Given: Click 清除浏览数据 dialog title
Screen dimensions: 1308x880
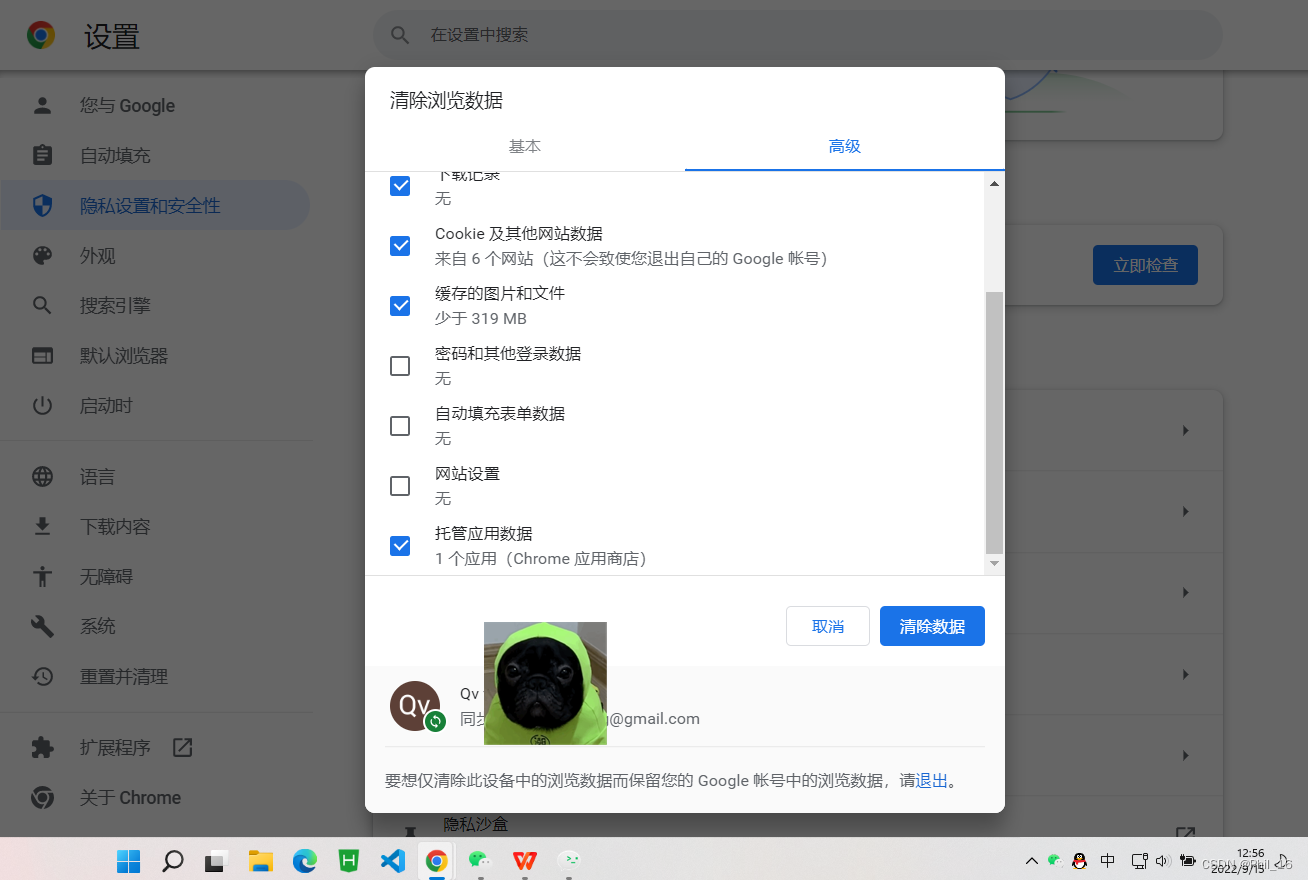Looking at the screenshot, I should [446, 100].
